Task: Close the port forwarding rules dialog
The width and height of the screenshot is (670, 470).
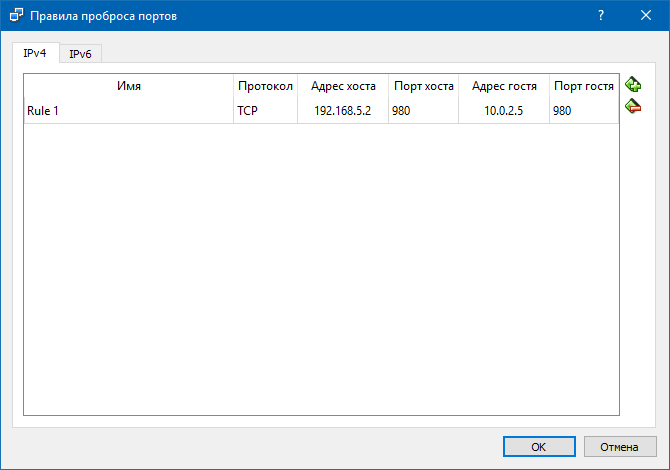Action: [645, 16]
